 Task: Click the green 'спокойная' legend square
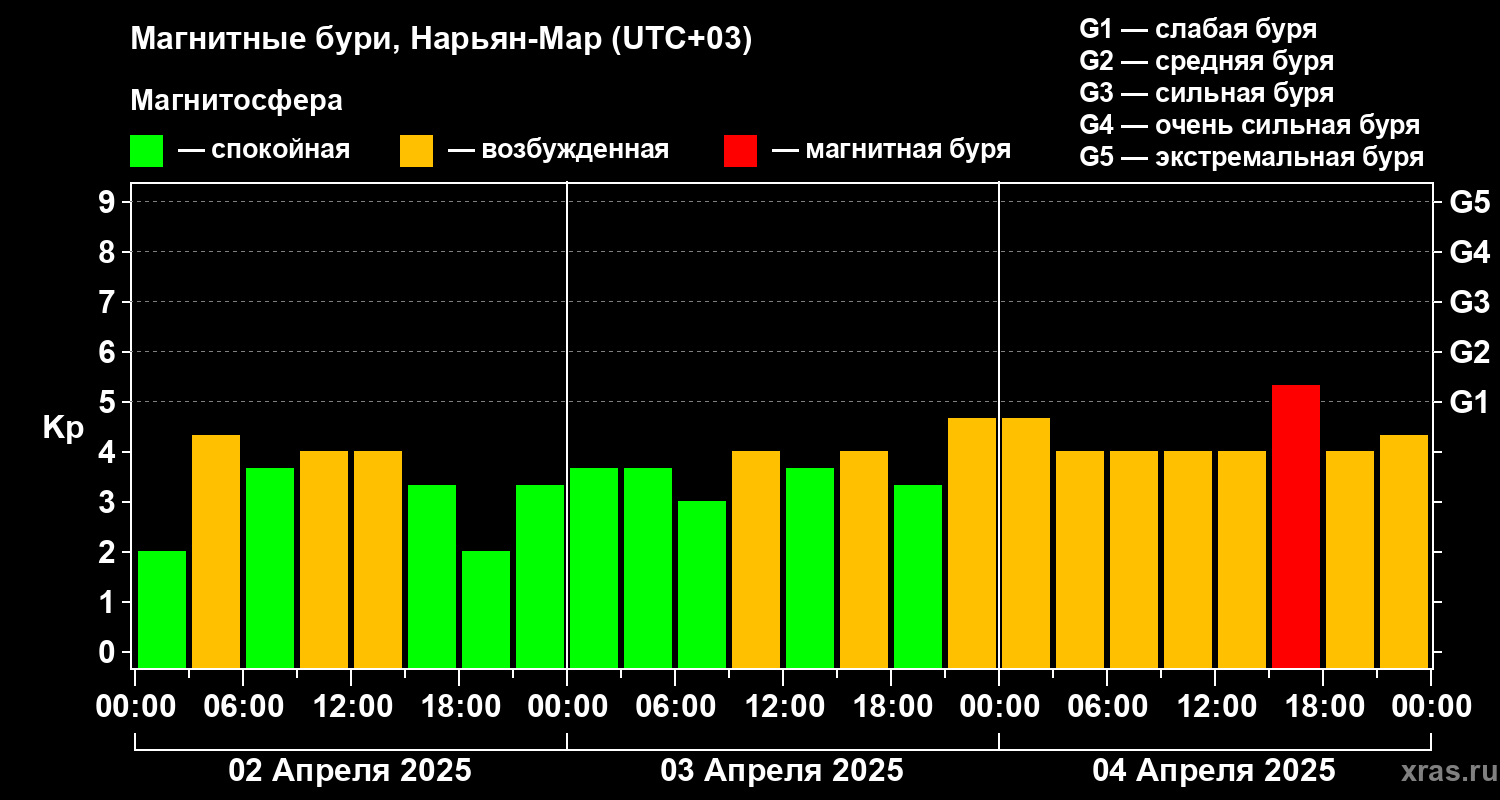click(147, 151)
